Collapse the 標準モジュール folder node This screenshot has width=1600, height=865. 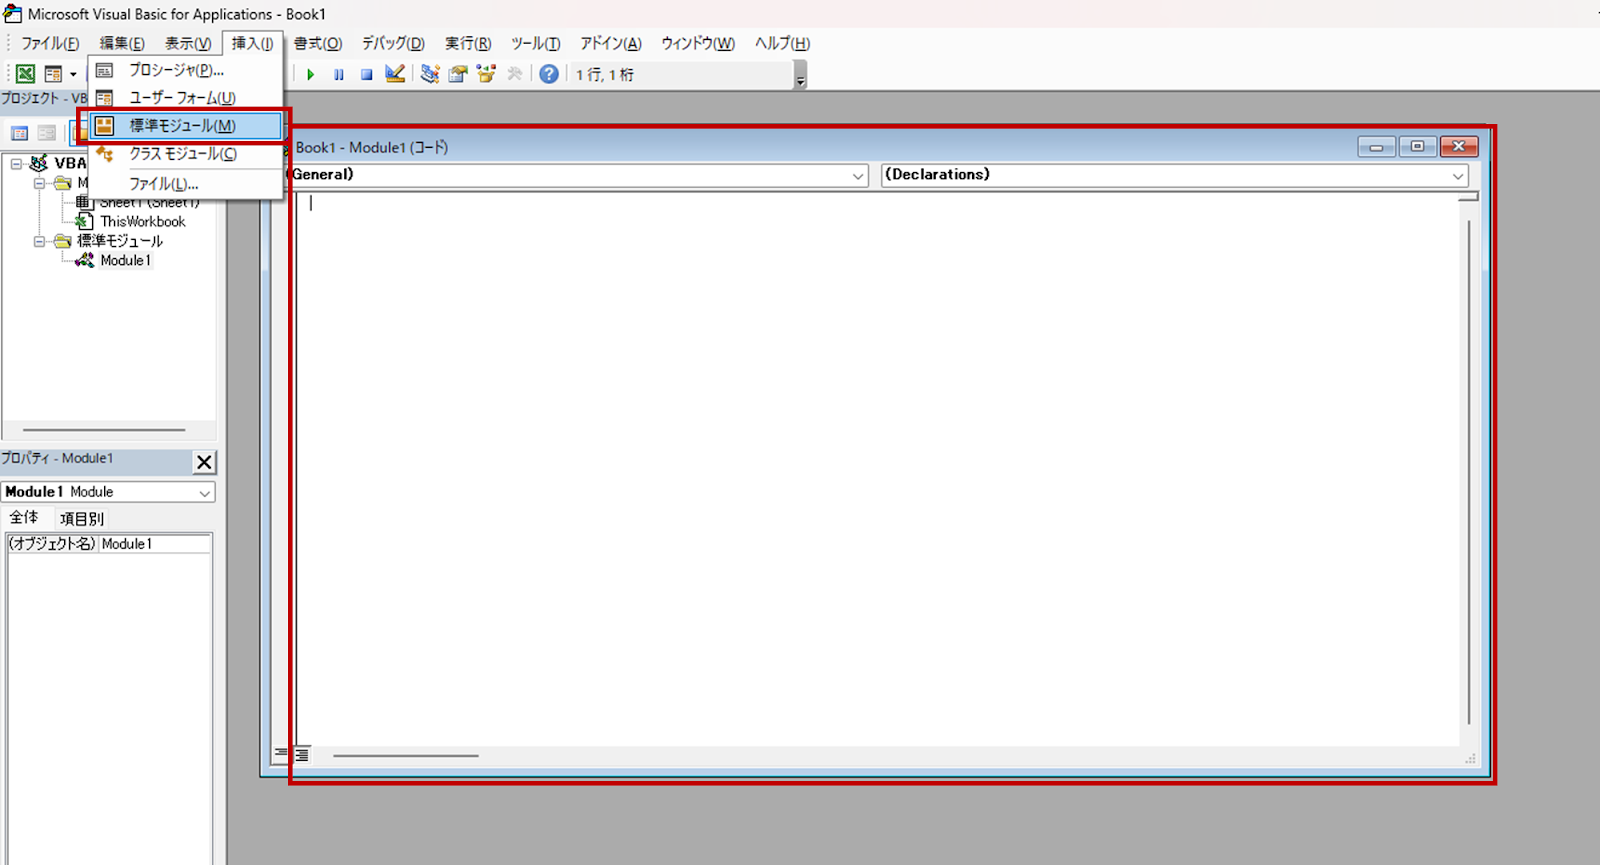(40, 241)
